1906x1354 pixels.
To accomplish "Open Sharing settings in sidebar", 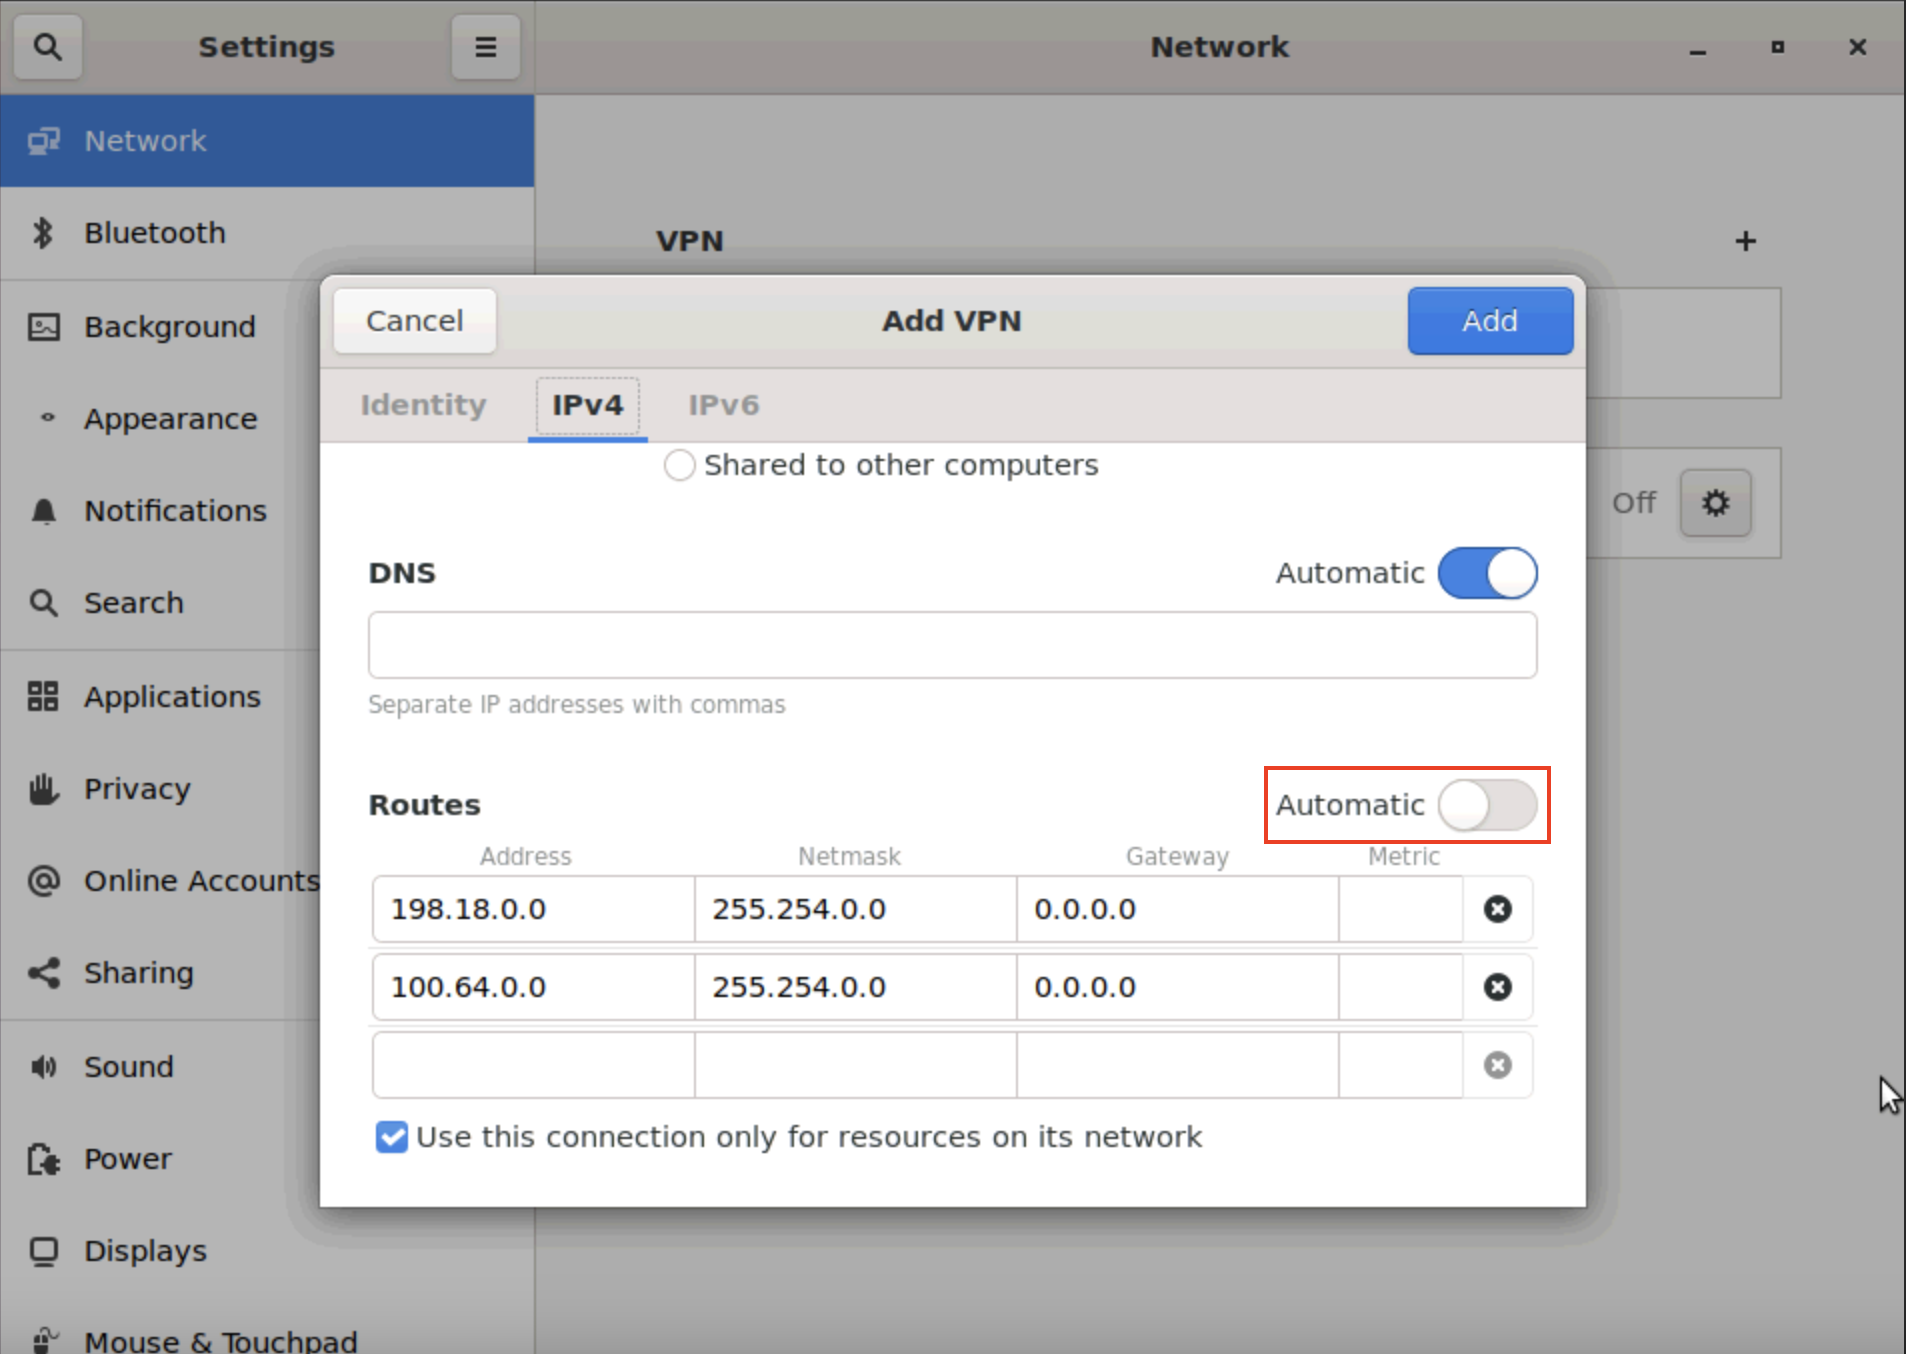I will [x=160, y=973].
